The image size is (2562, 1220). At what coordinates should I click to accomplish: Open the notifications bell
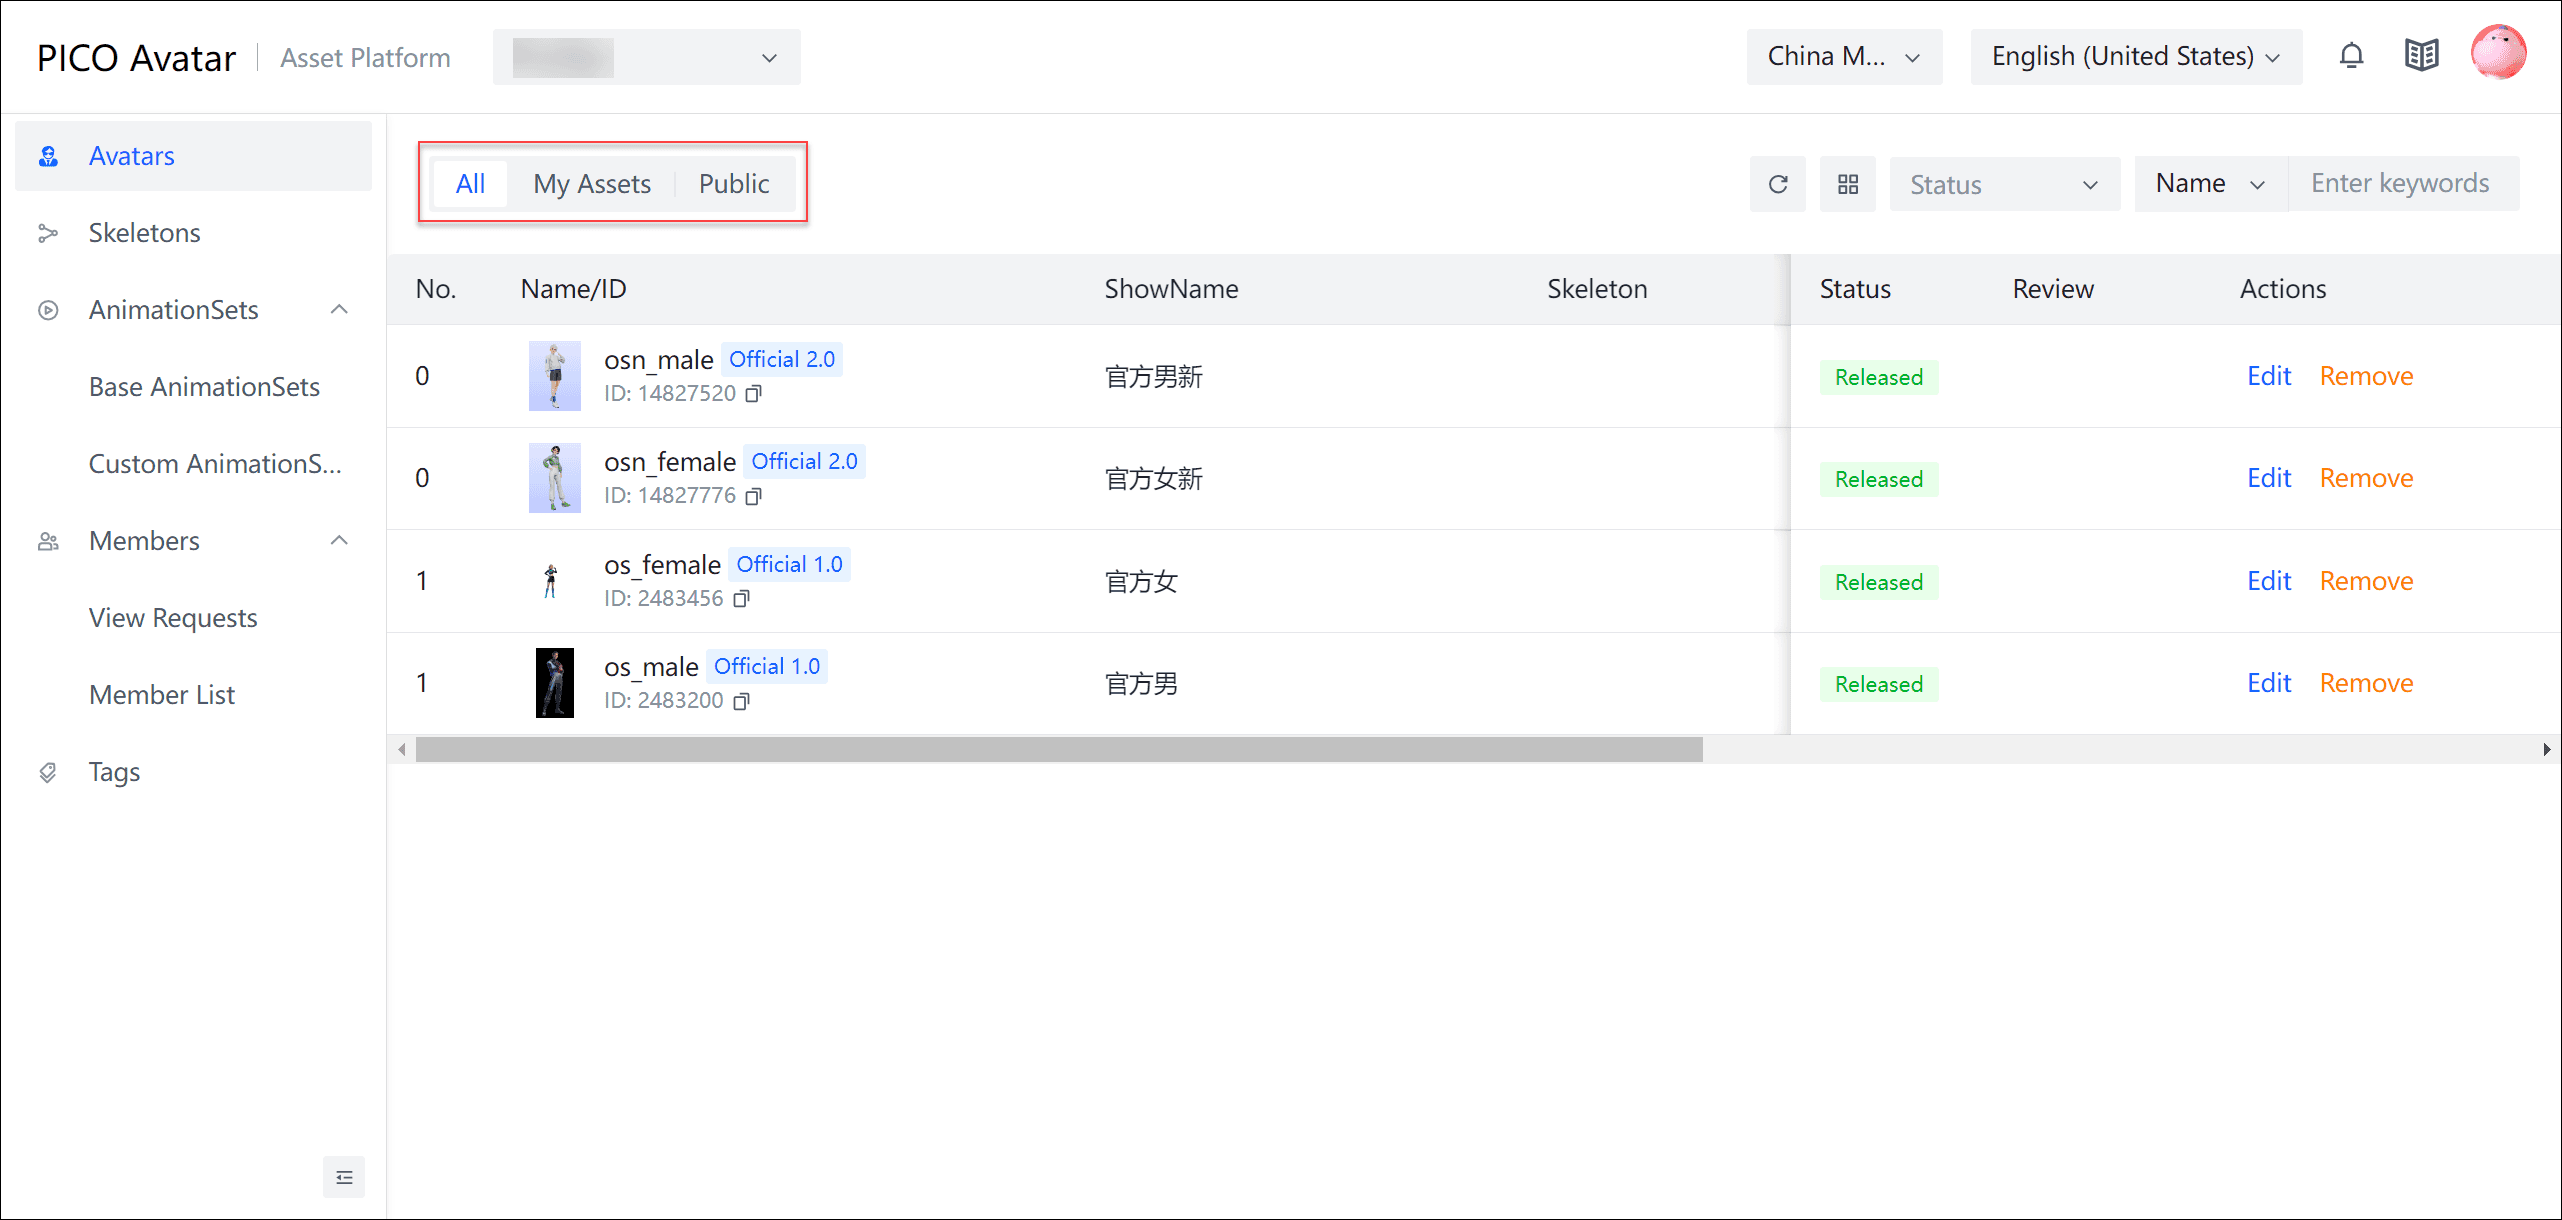2351,56
